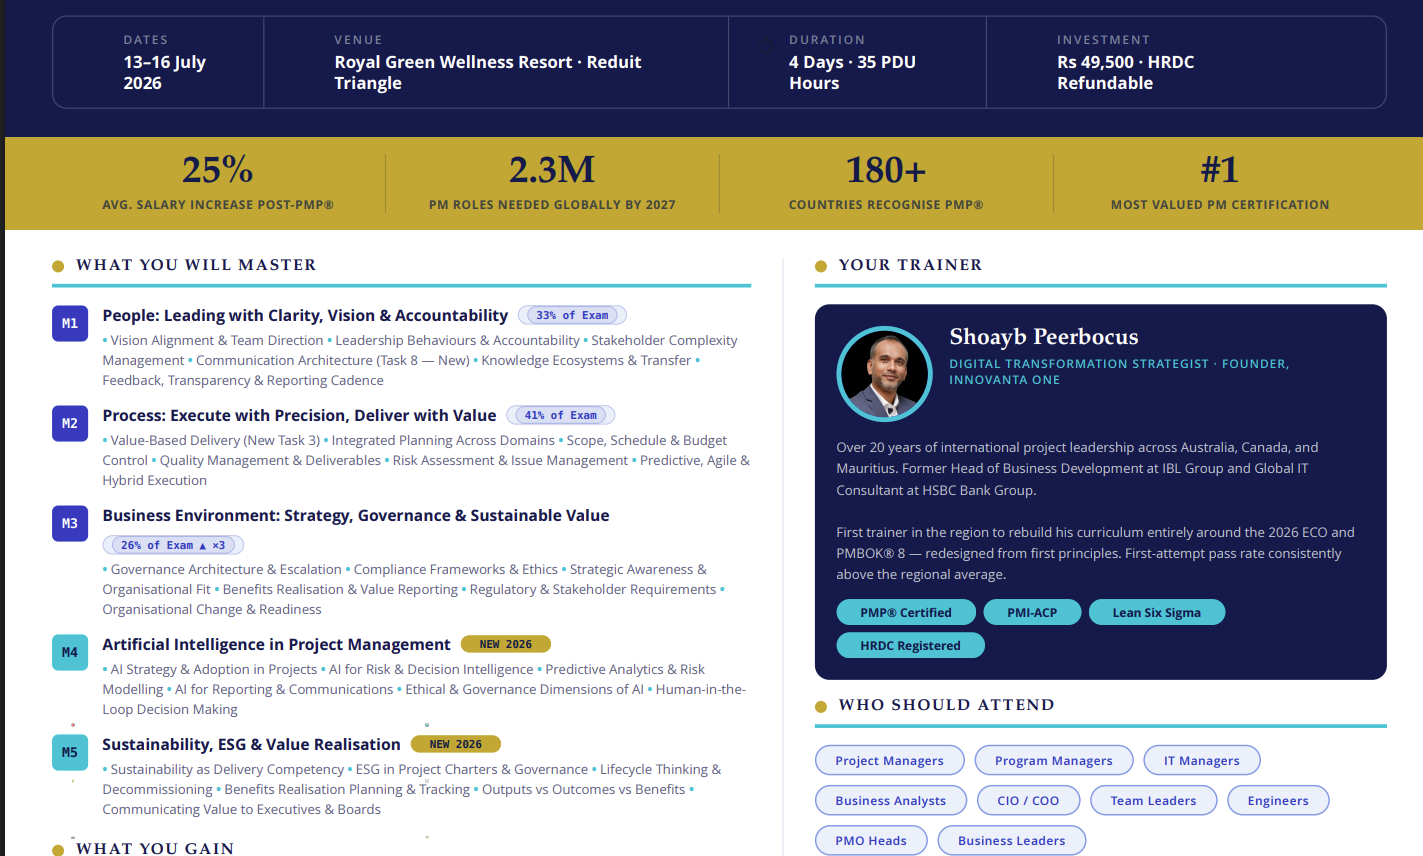The height and width of the screenshot is (856, 1423).
Task: Click the WHAT YOU GAIN heading
Action: tap(155, 848)
